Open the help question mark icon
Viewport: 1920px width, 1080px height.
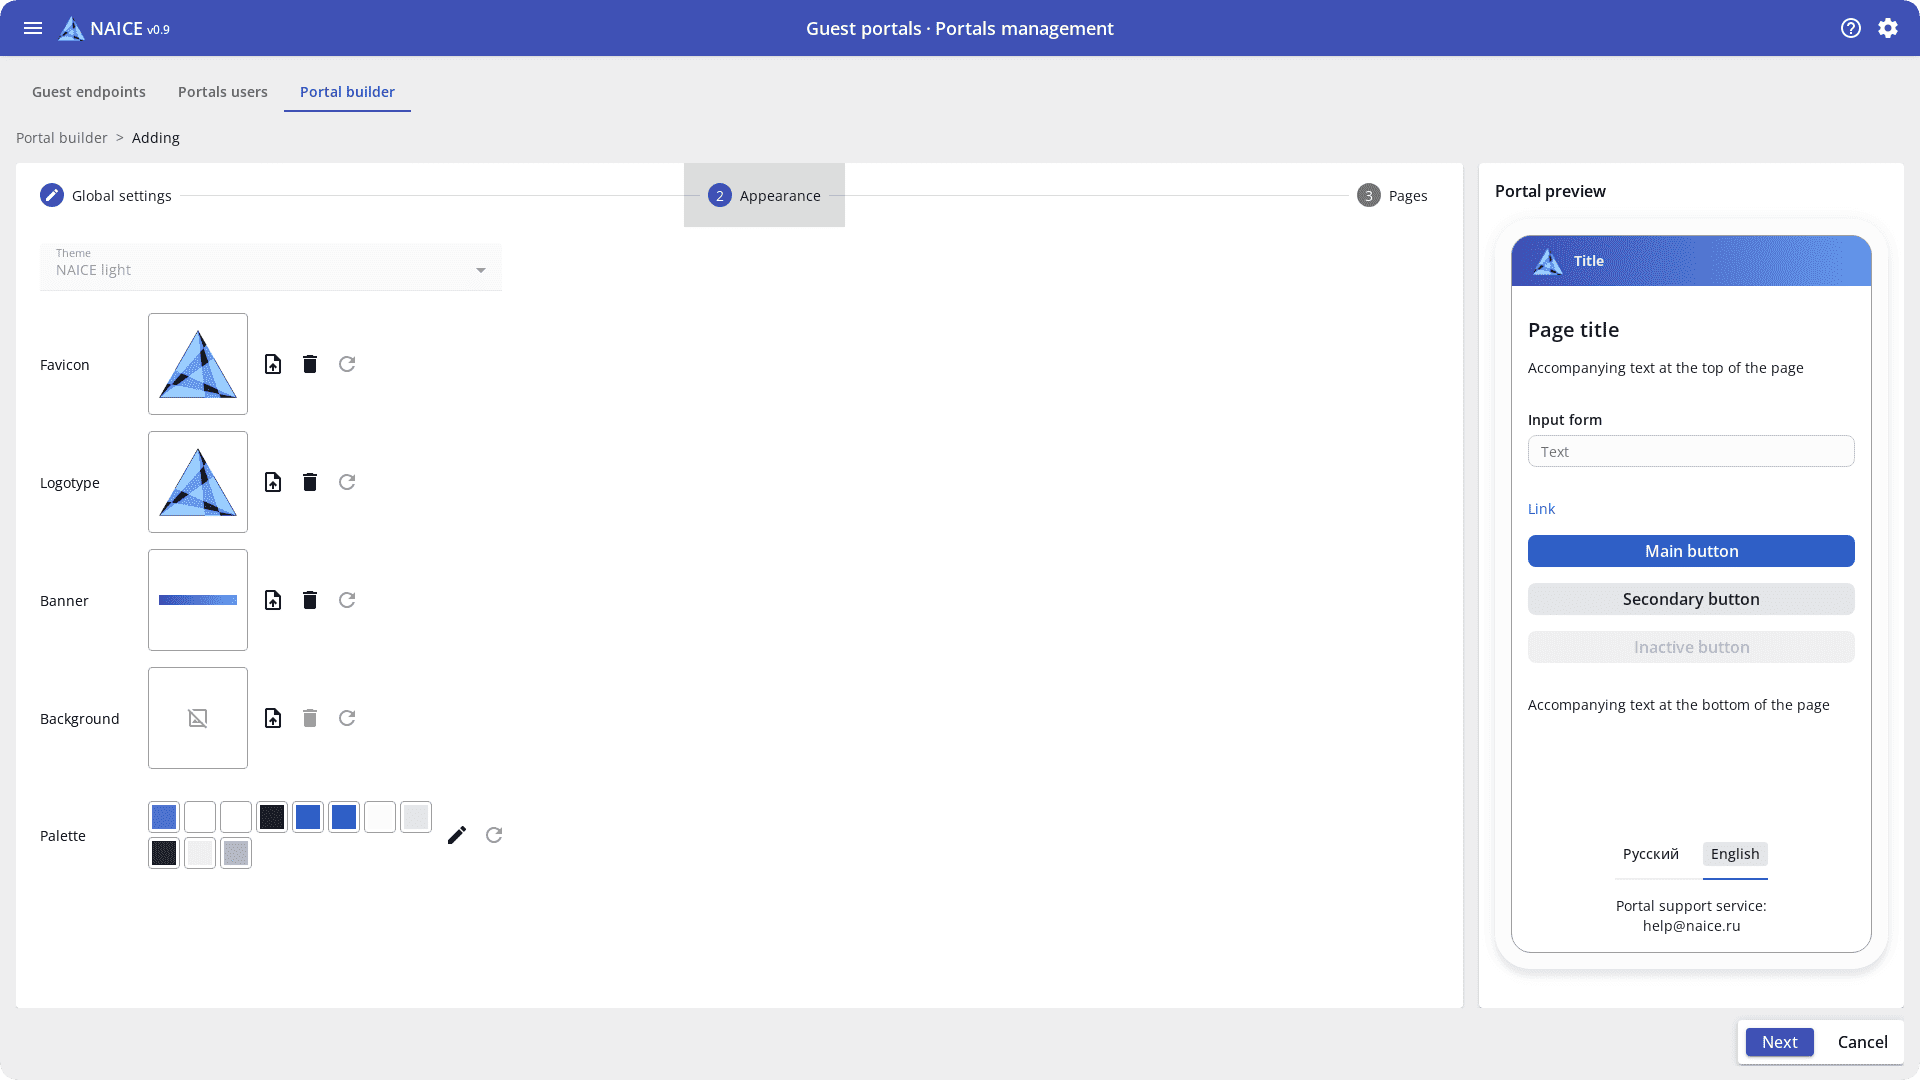pyautogui.click(x=1851, y=28)
